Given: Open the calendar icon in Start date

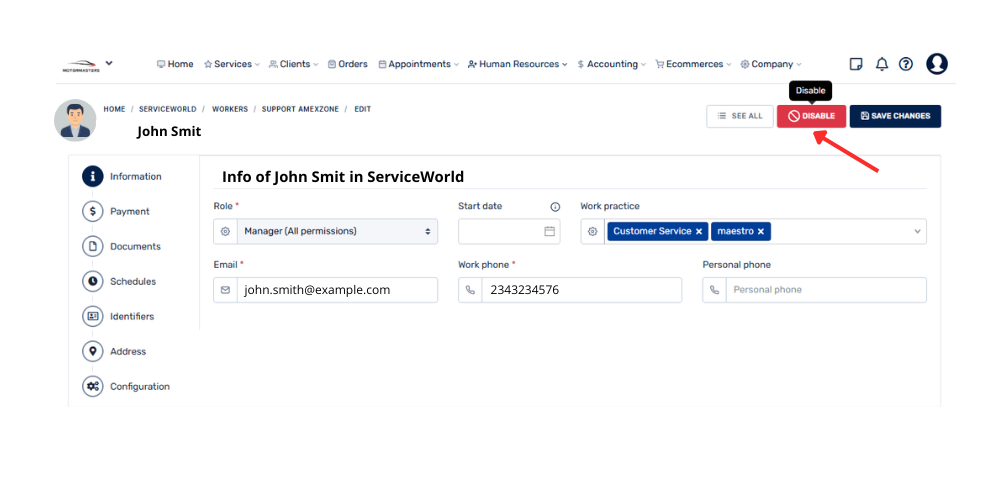Looking at the screenshot, I should click(549, 231).
